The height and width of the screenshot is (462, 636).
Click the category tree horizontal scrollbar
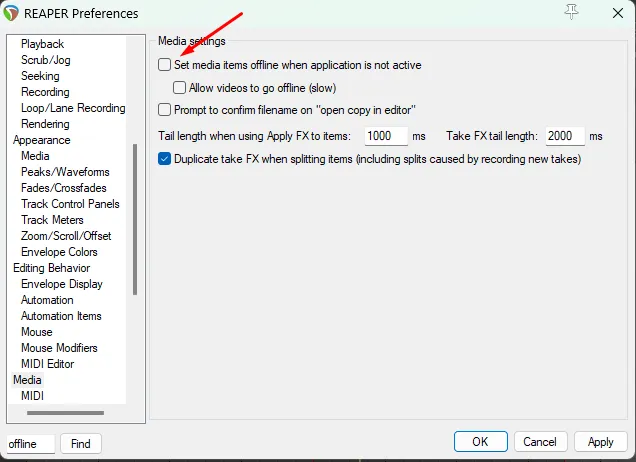[x=65, y=413]
